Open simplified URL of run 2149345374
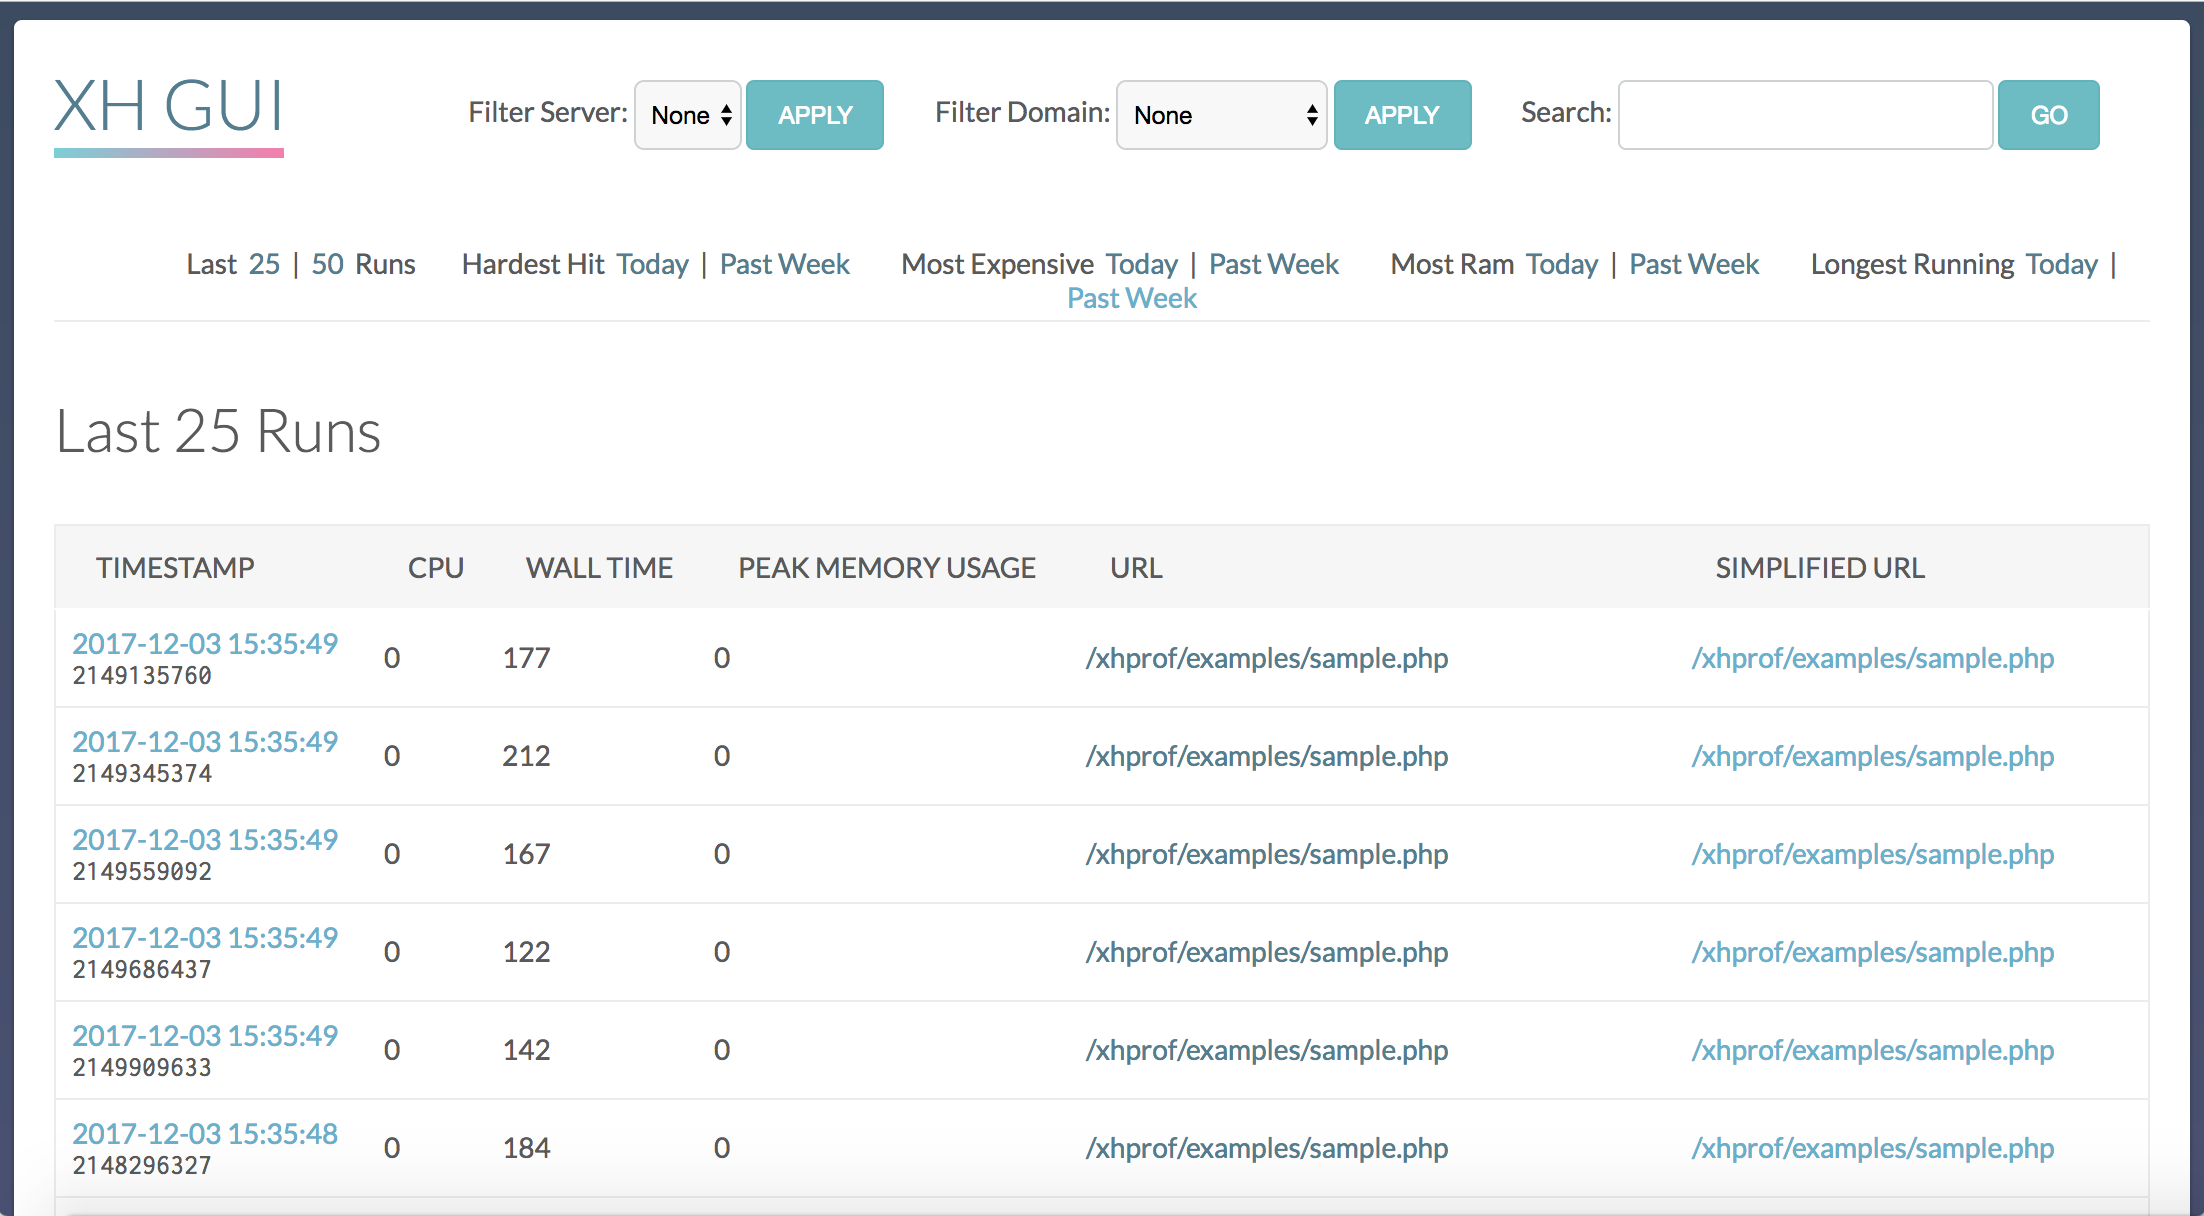 click(x=1872, y=756)
